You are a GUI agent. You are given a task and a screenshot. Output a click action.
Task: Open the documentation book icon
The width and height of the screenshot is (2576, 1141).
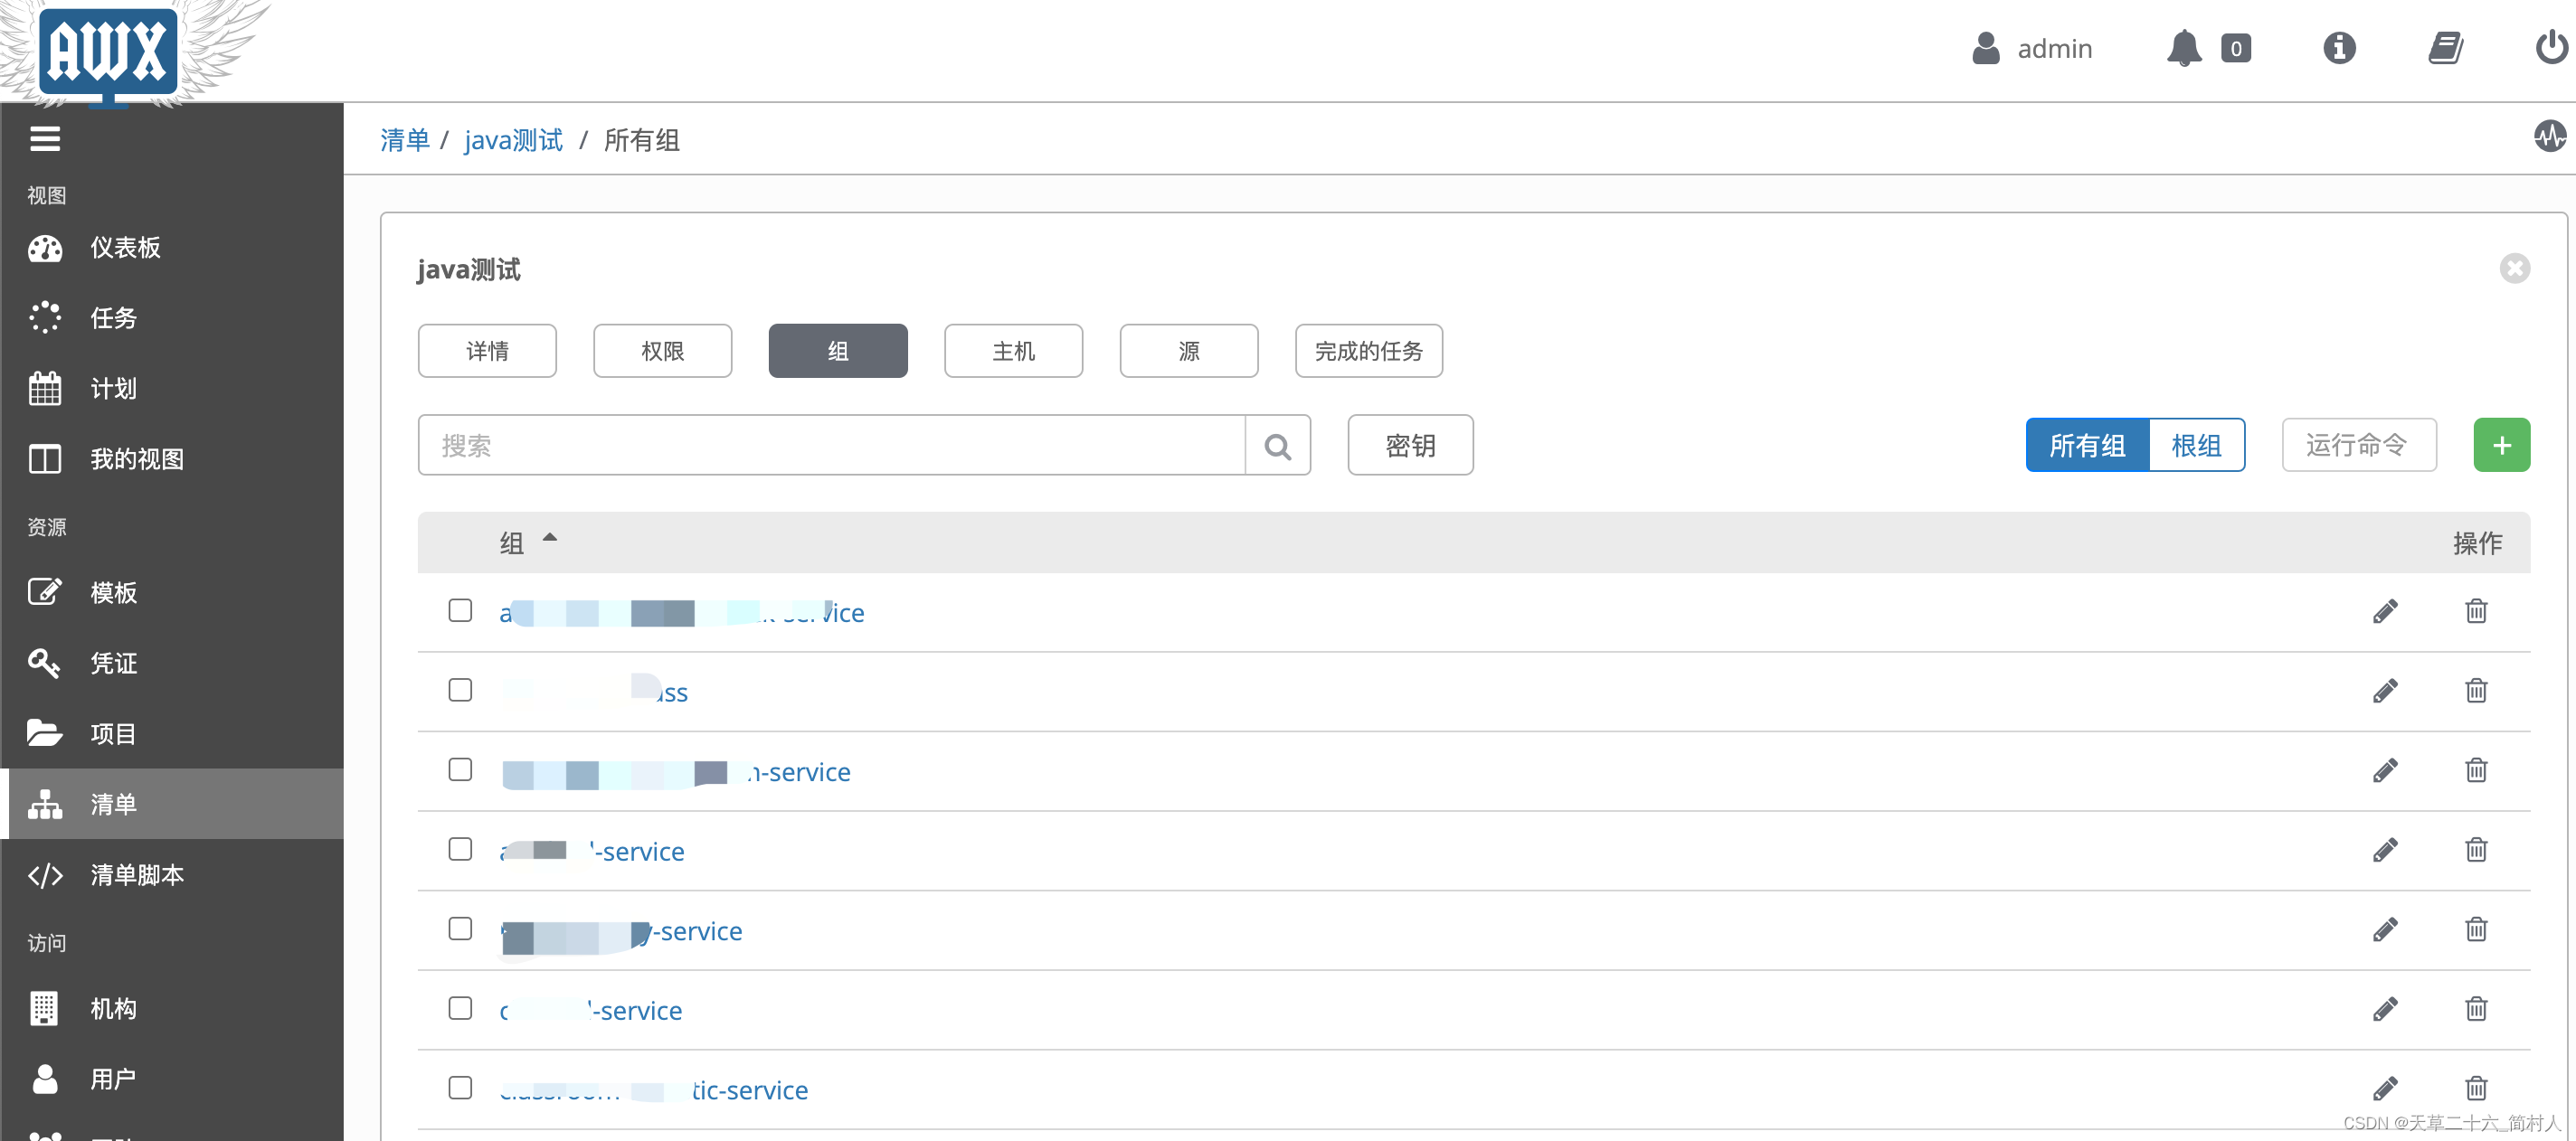(x=2445, y=48)
